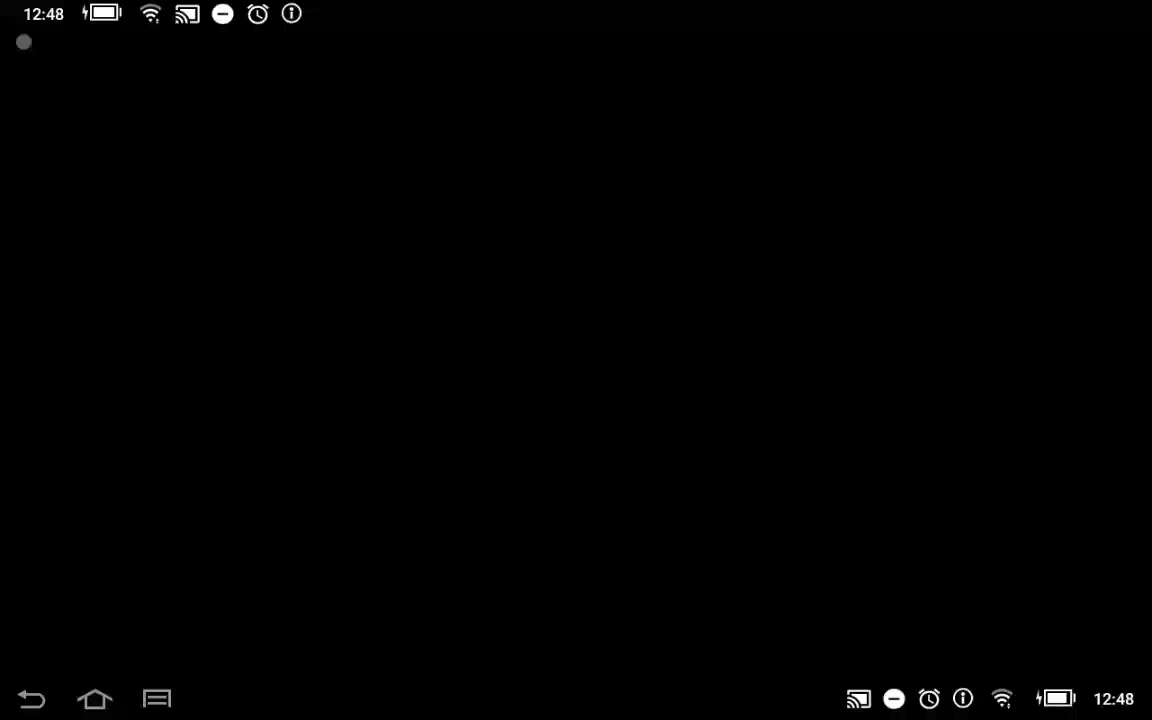Tap the info icon in the bottom system tray
Image resolution: width=1152 pixels, height=720 pixels.
pos(963,699)
